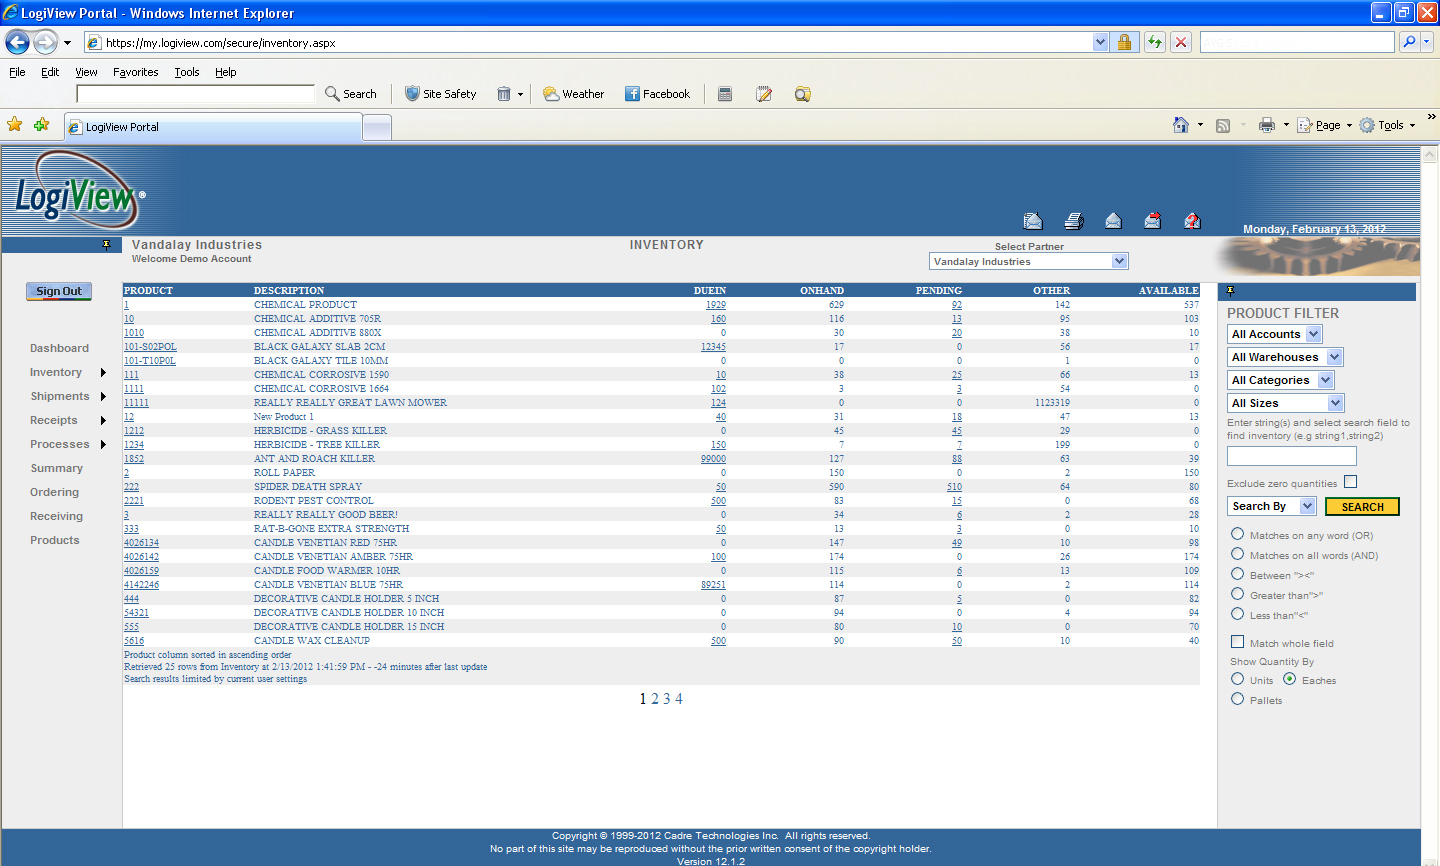The width and height of the screenshot is (1440, 866).
Task: Click the DUEIN value 12345 link
Action: point(713,347)
